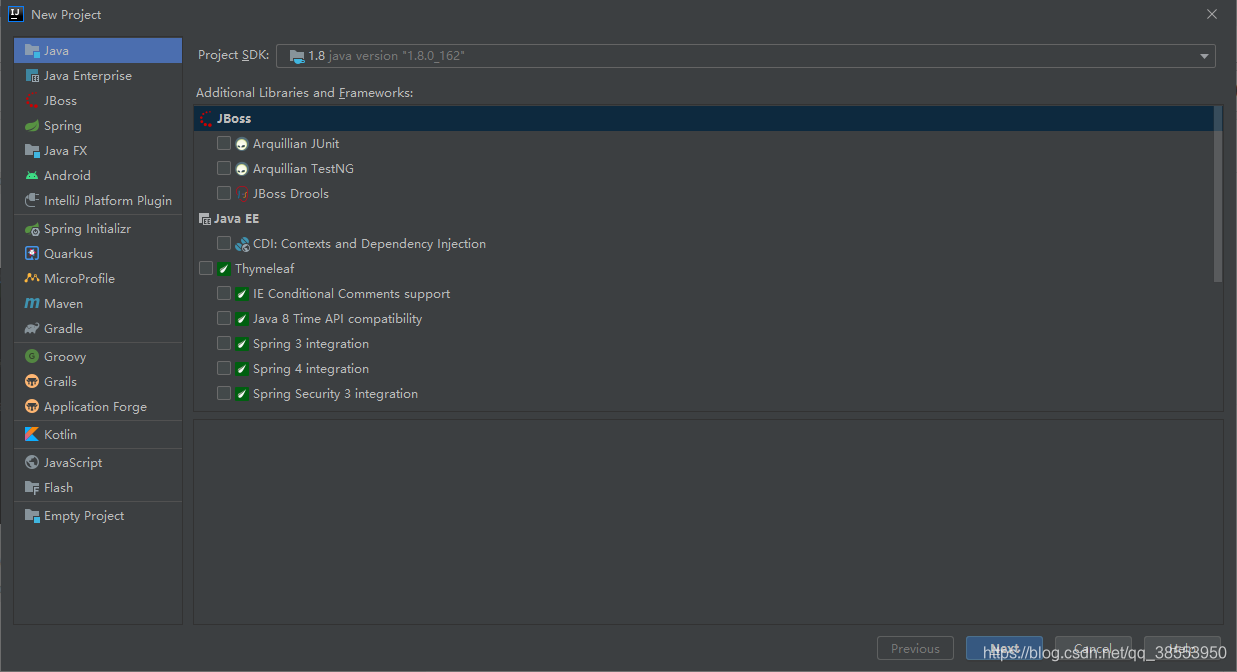The height and width of the screenshot is (672, 1237).
Task: Click the JBoss icon in sidebar
Action: [x=32, y=101]
